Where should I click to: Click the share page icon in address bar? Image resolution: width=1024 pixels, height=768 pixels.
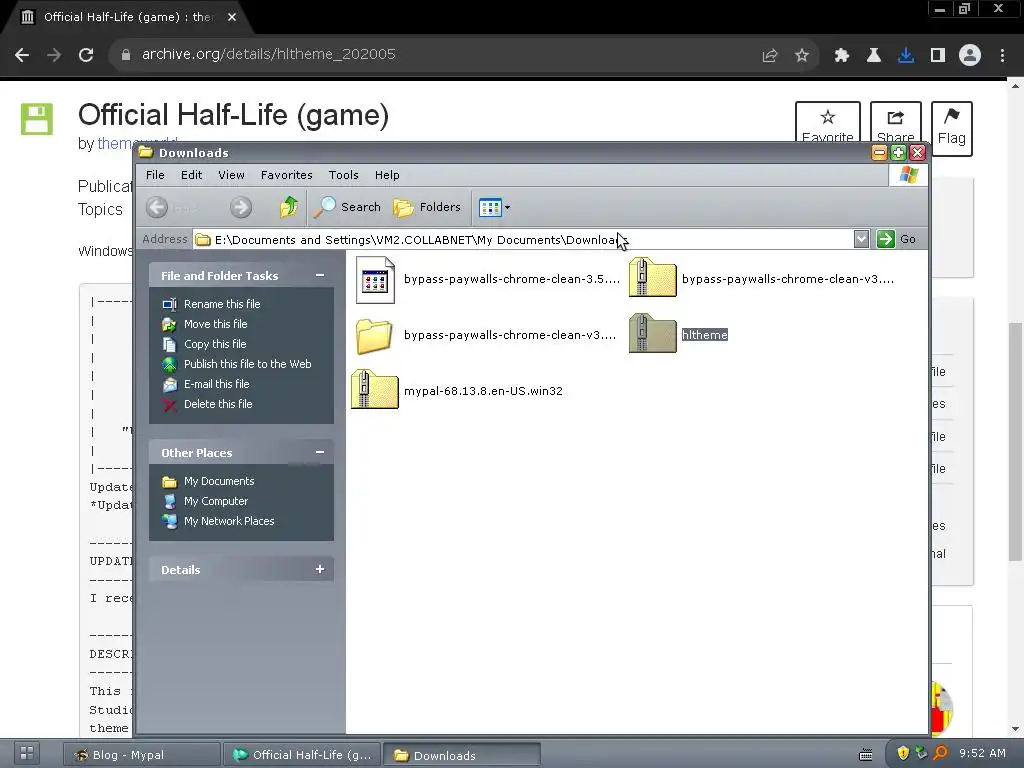[x=770, y=56]
